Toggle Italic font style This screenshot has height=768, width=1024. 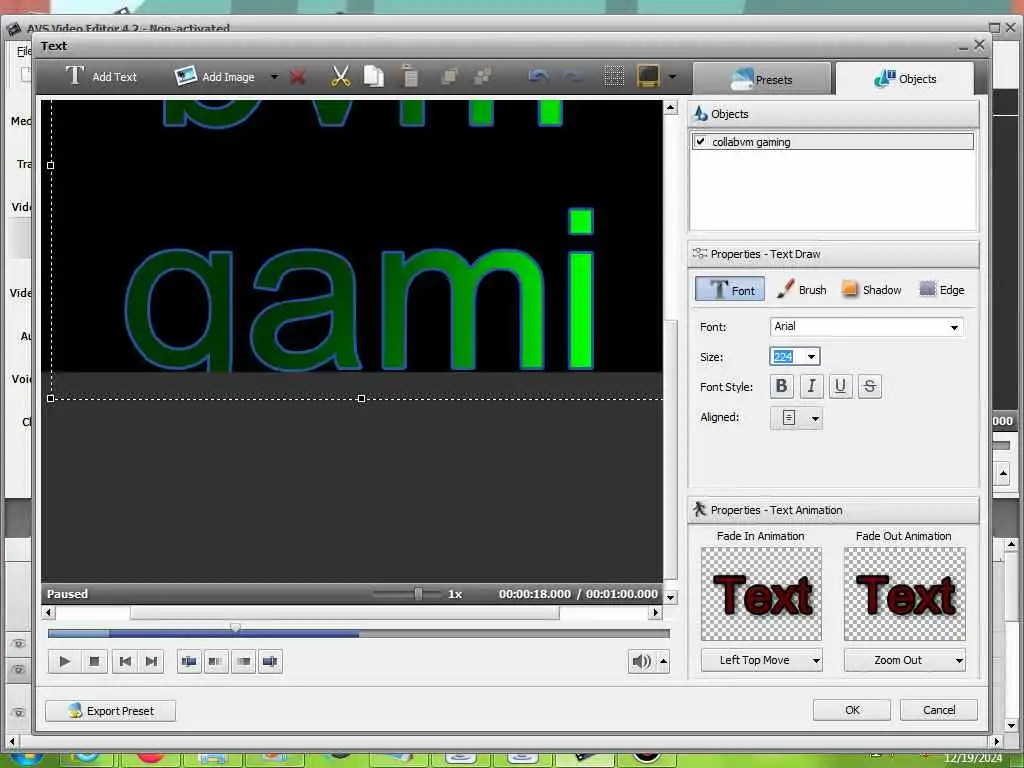coord(811,386)
